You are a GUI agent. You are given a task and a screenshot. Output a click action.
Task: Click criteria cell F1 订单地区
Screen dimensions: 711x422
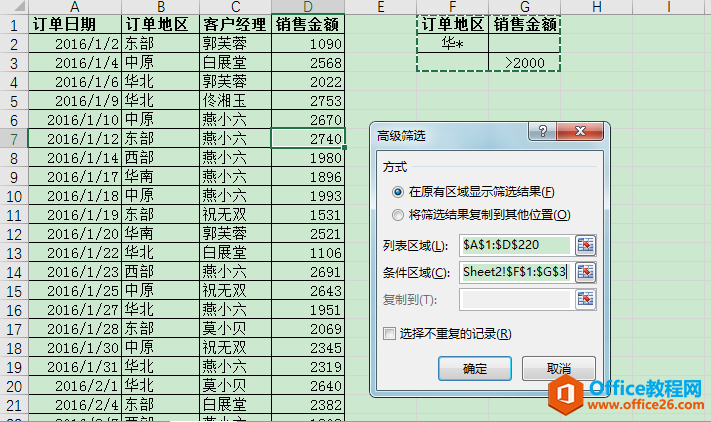click(453, 24)
